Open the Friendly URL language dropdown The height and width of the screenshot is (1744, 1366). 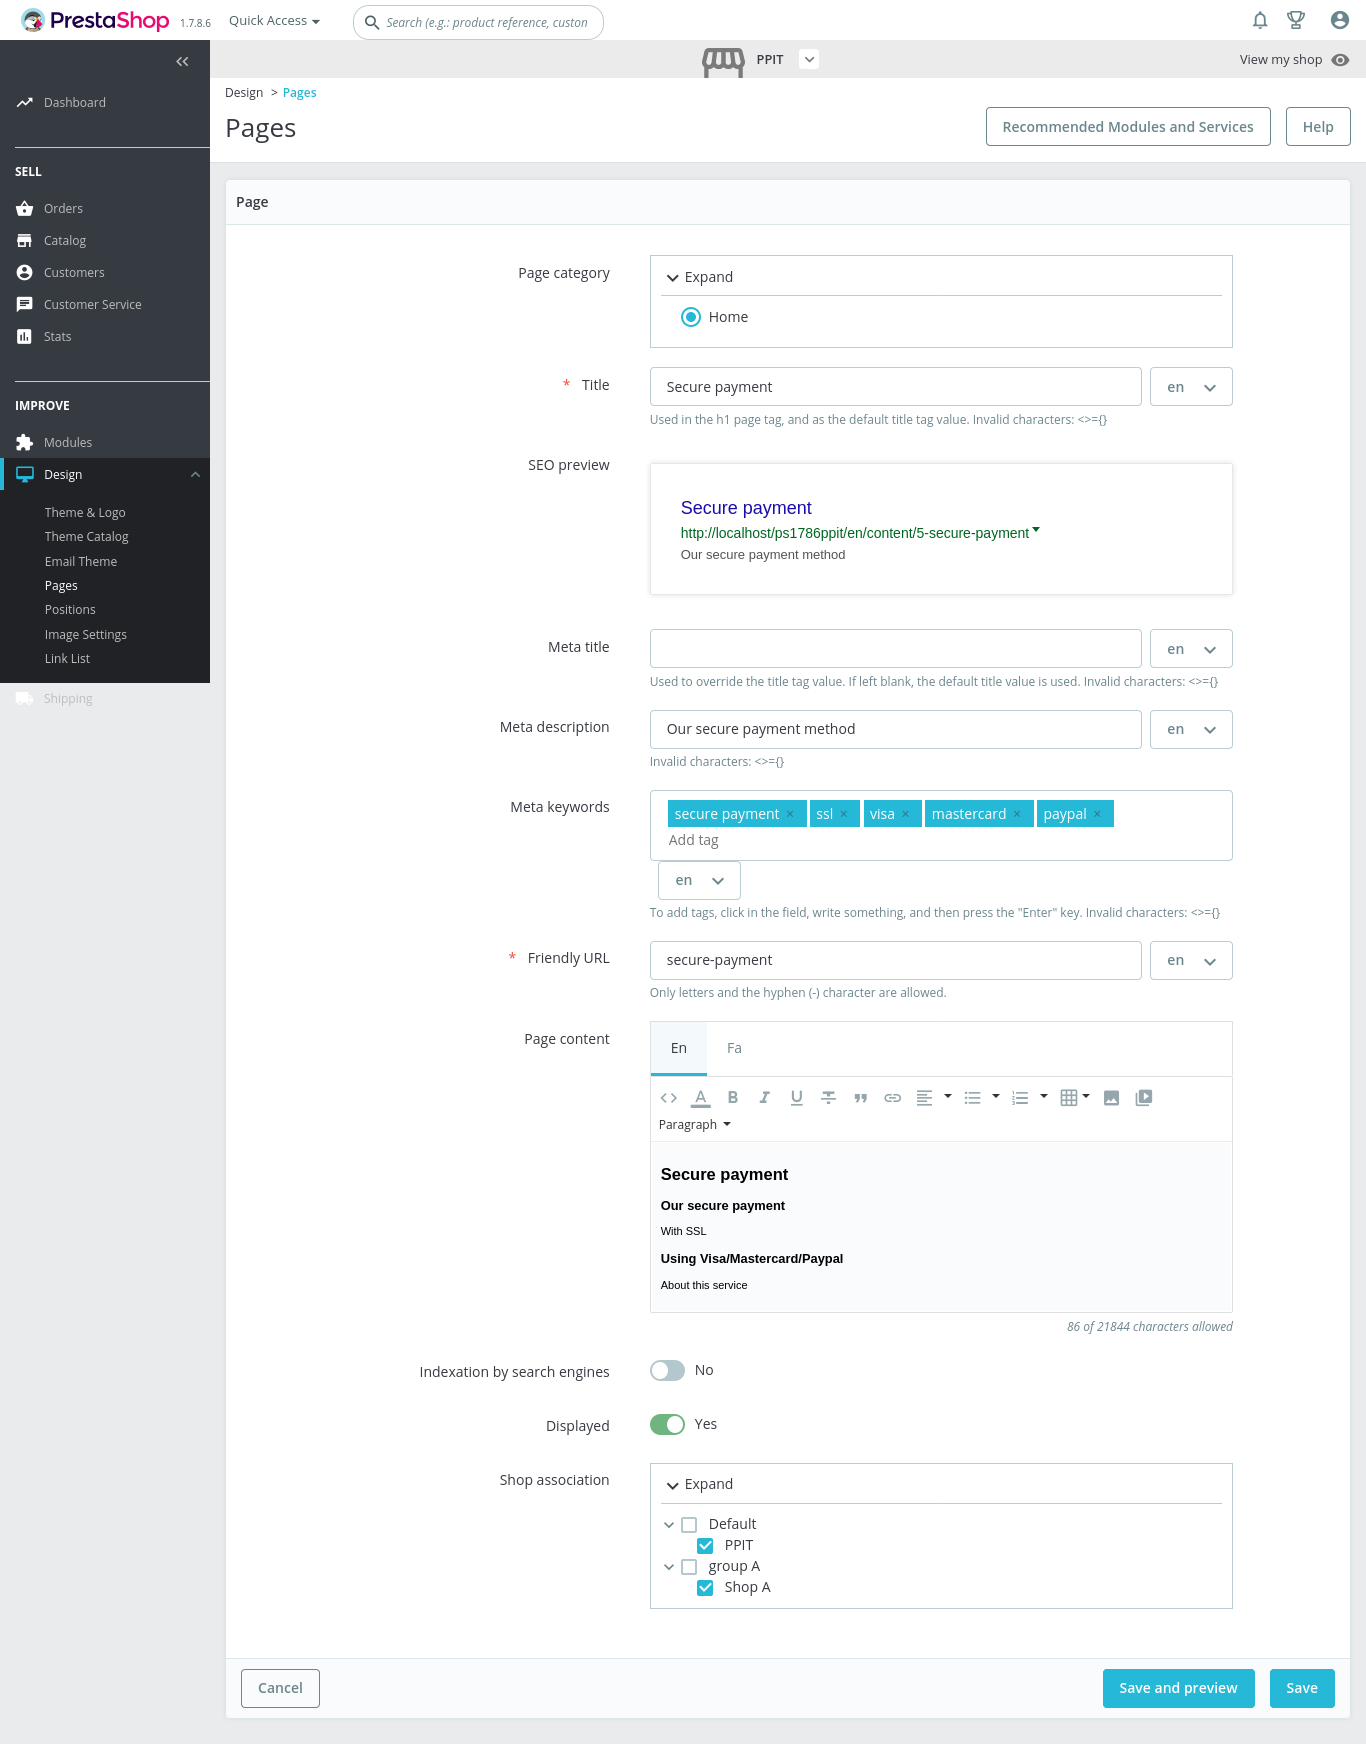point(1191,960)
